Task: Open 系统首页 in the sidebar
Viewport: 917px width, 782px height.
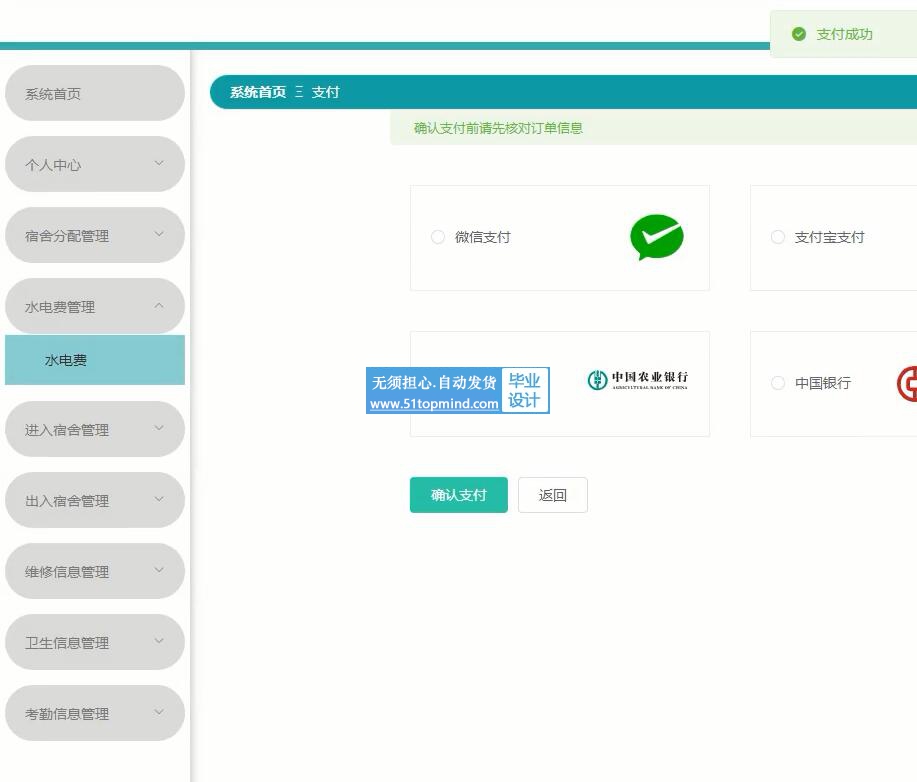Action: (95, 93)
